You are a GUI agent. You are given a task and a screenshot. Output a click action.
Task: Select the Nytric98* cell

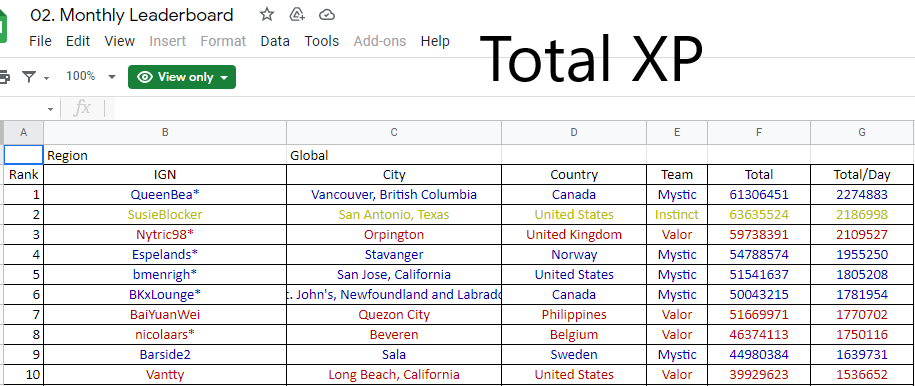coord(165,235)
